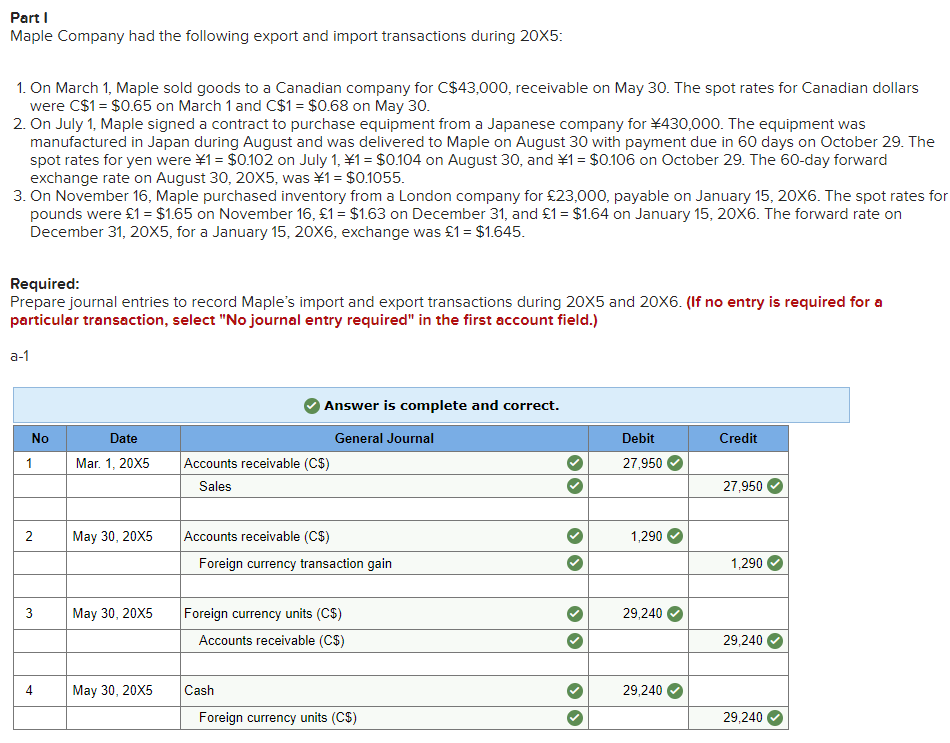This screenshot has height=743, width=950.
Task: Click the checkmark beside the 1,290 credit amount
Action: coord(772,563)
